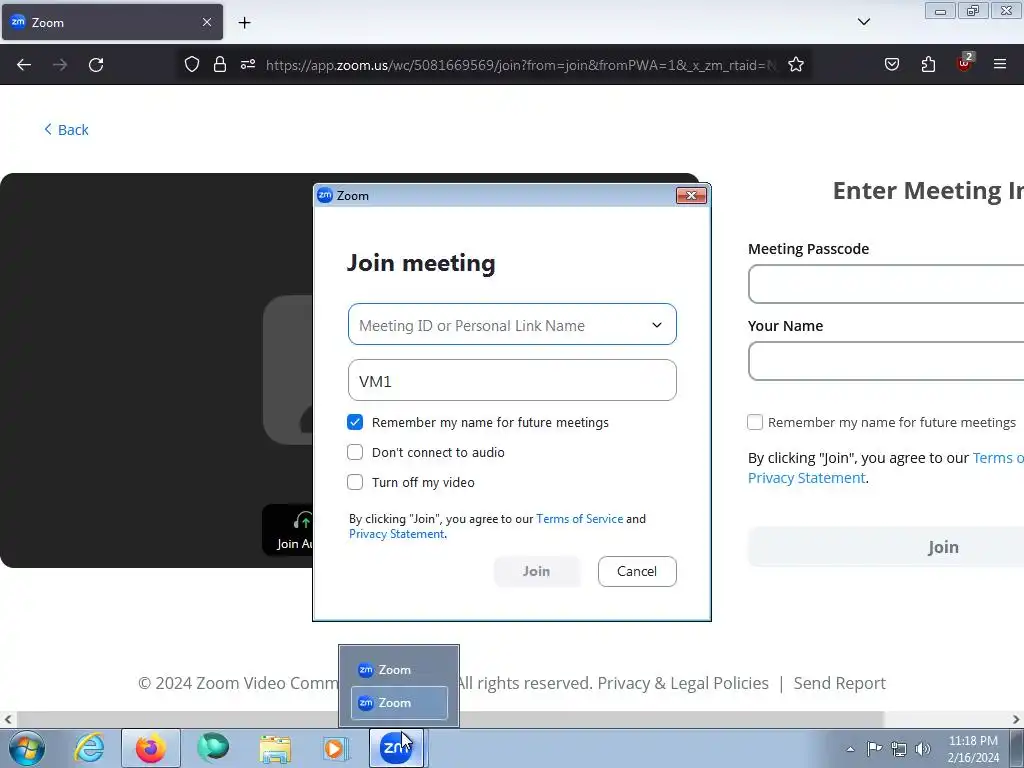The width and height of the screenshot is (1024, 768).
Task: Open the network tray icon
Action: [899, 749]
